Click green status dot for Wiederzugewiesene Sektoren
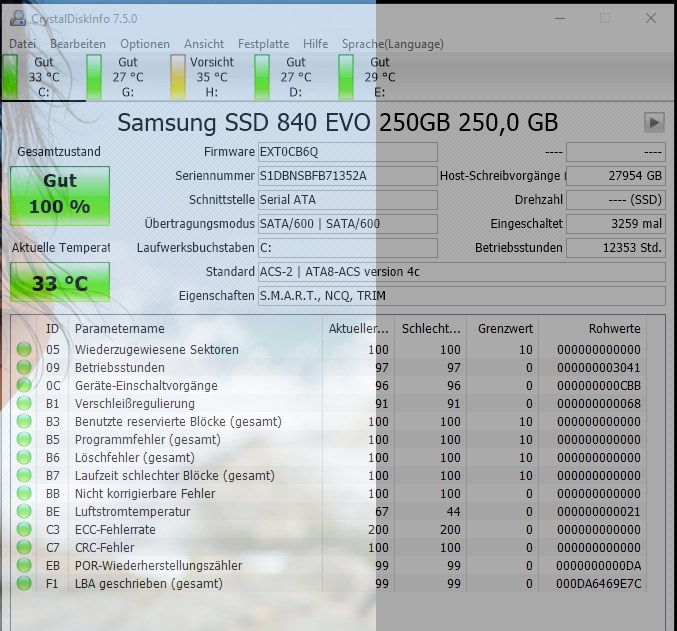The height and width of the screenshot is (631, 677). click(24, 350)
